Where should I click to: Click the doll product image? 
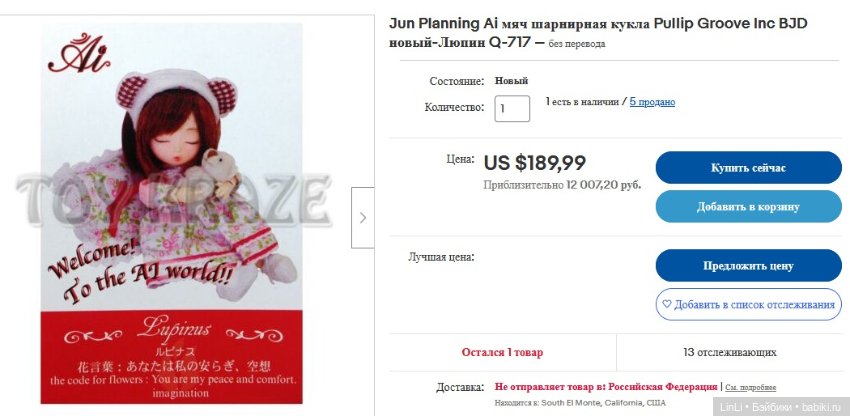[171, 213]
